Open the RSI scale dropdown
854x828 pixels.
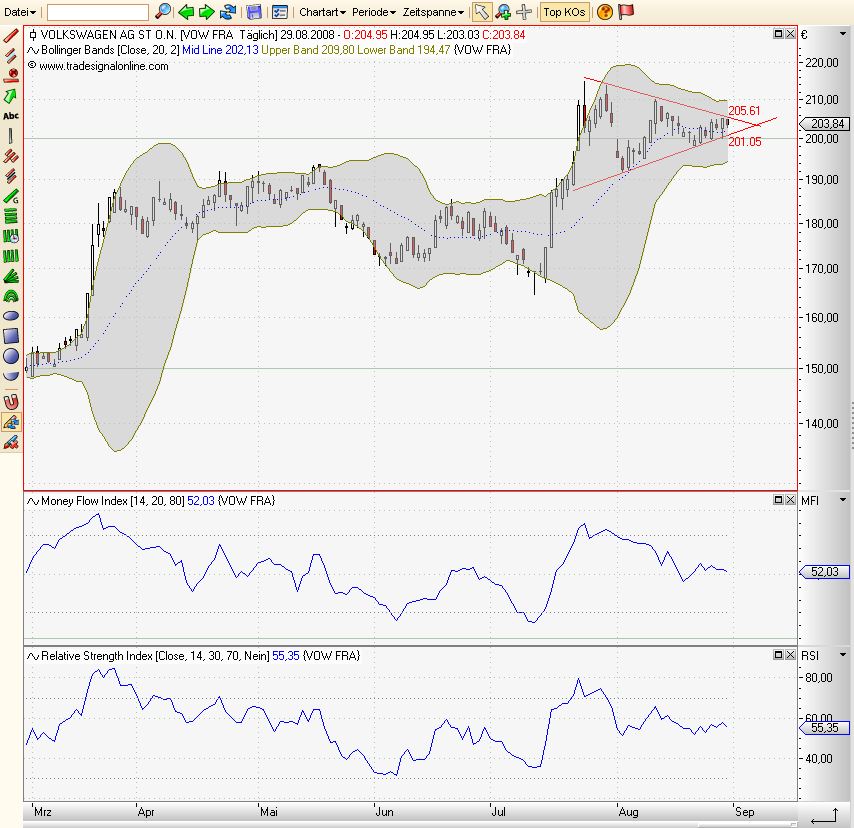[x=843, y=655]
